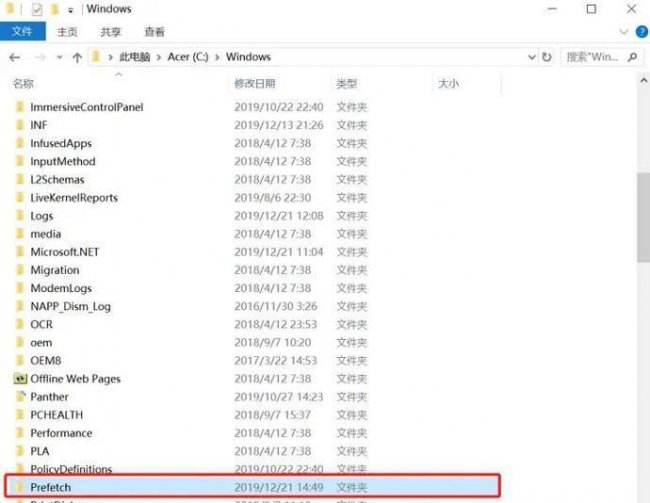
Task: Expand the chevron after Acer (C:) in path
Action: (217, 57)
